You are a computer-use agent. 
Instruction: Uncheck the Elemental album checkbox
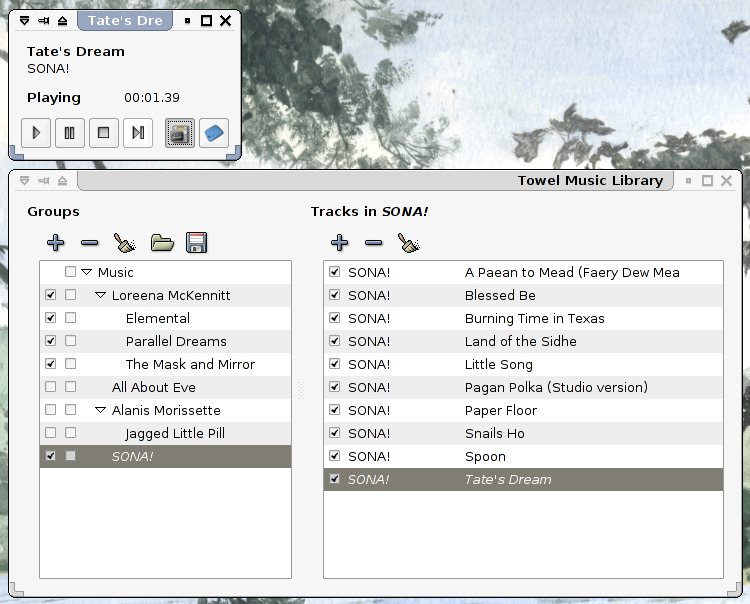(51, 318)
